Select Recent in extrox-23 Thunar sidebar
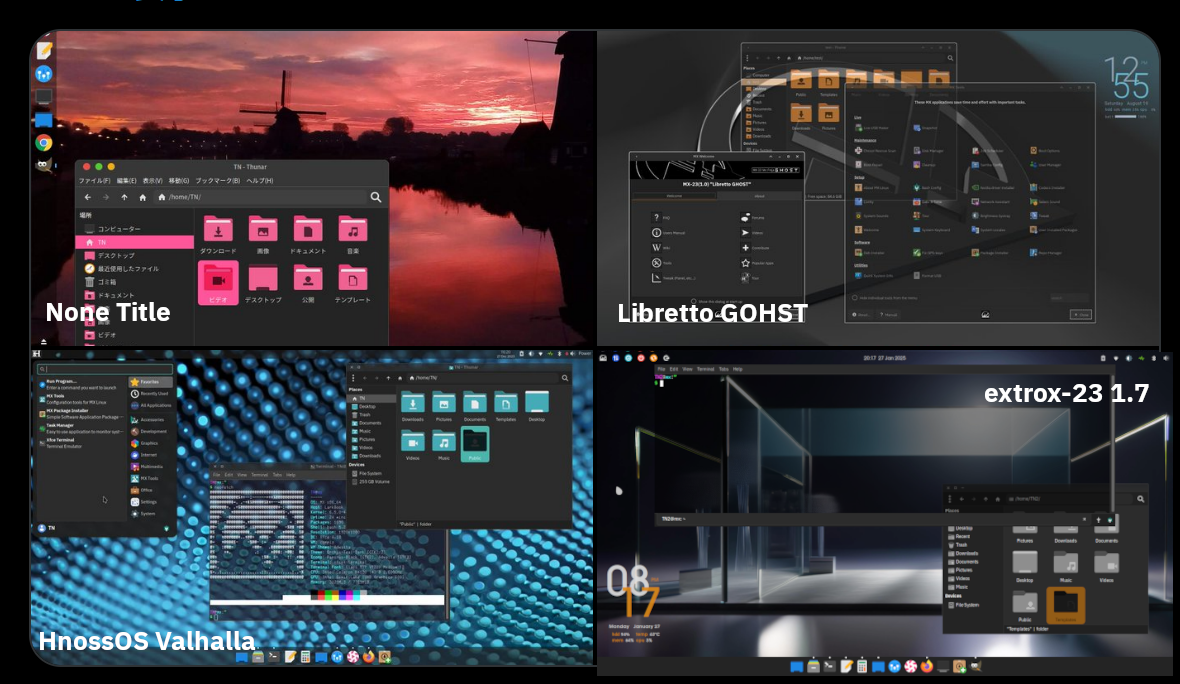 coord(961,537)
